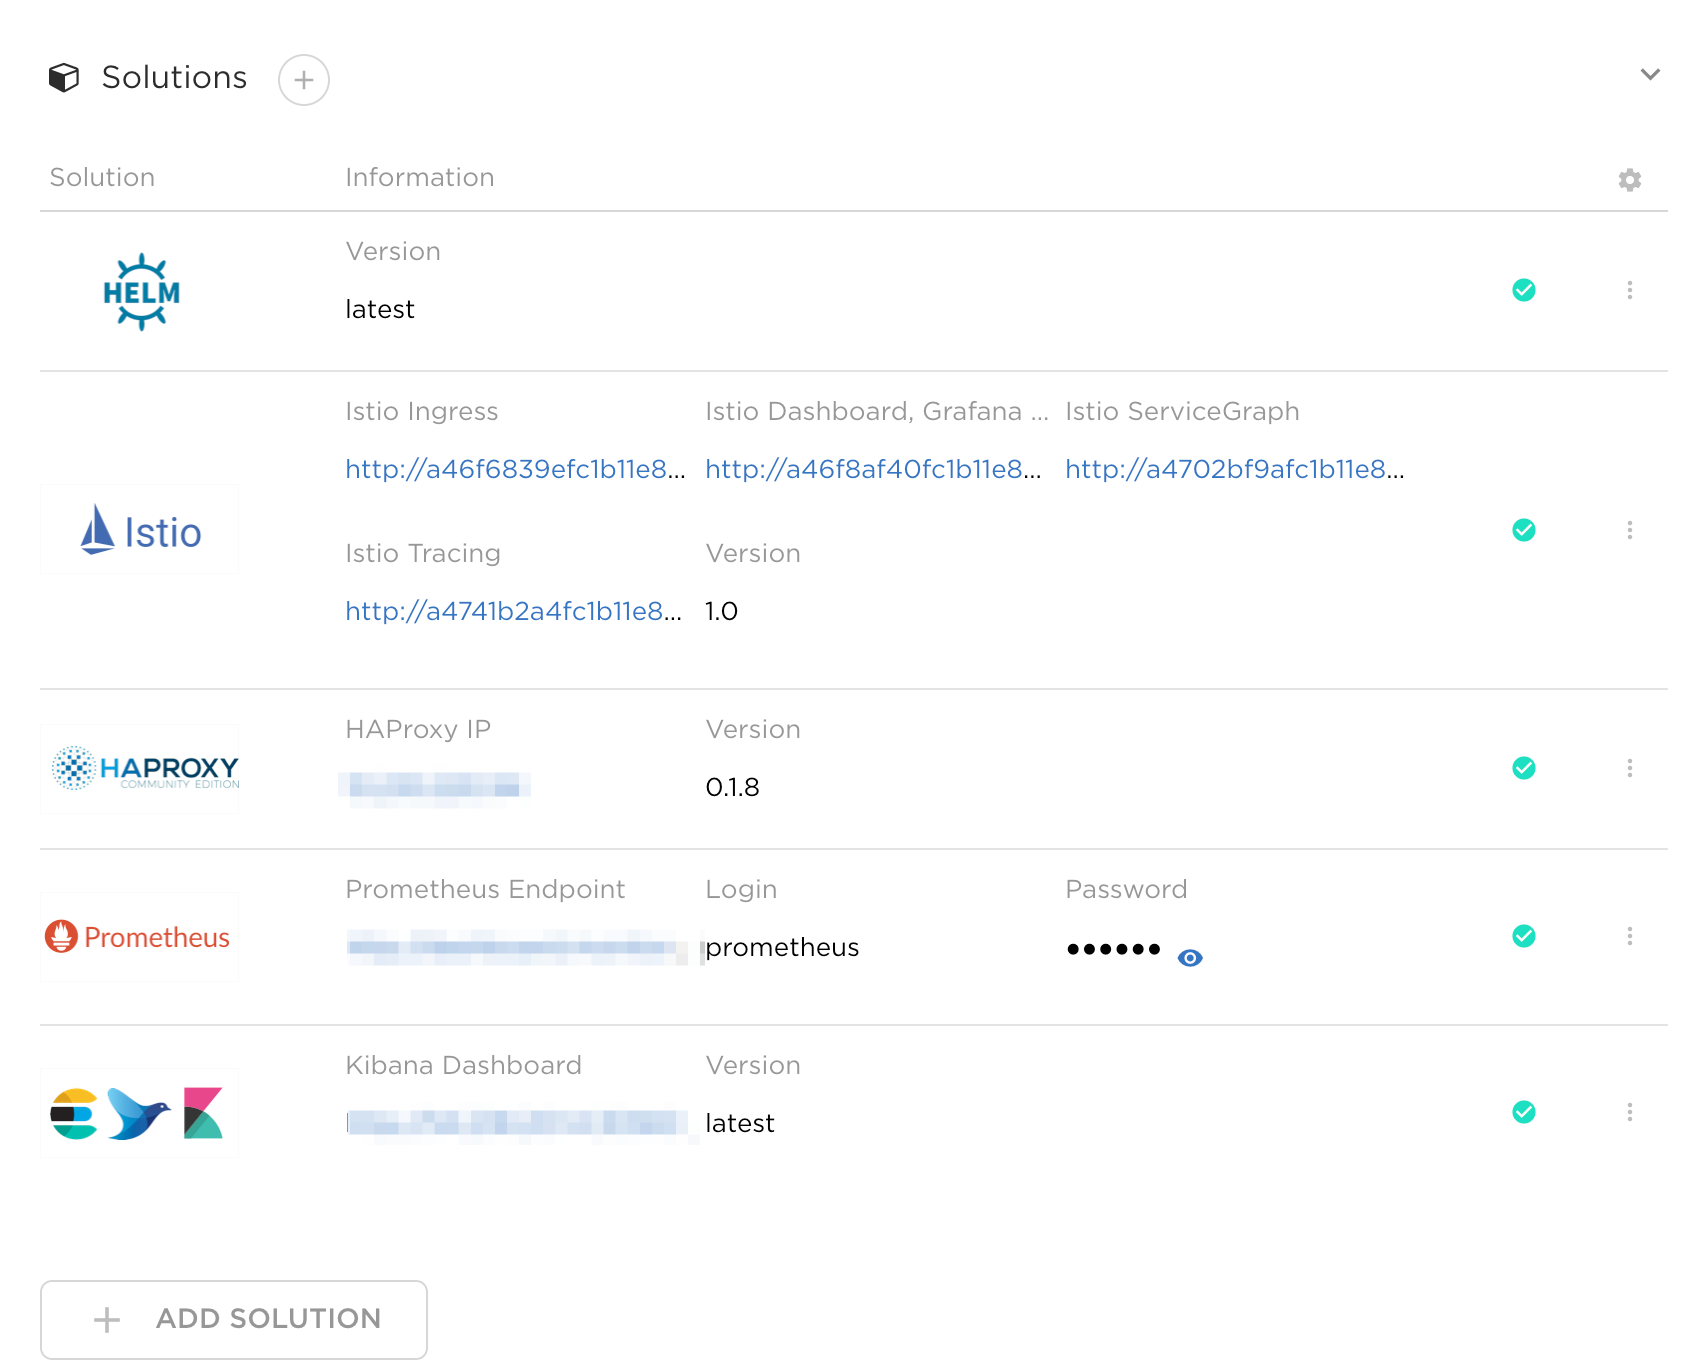Click the ADD SOLUTION button
The height and width of the screenshot is (1364, 1702).
[x=234, y=1320]
